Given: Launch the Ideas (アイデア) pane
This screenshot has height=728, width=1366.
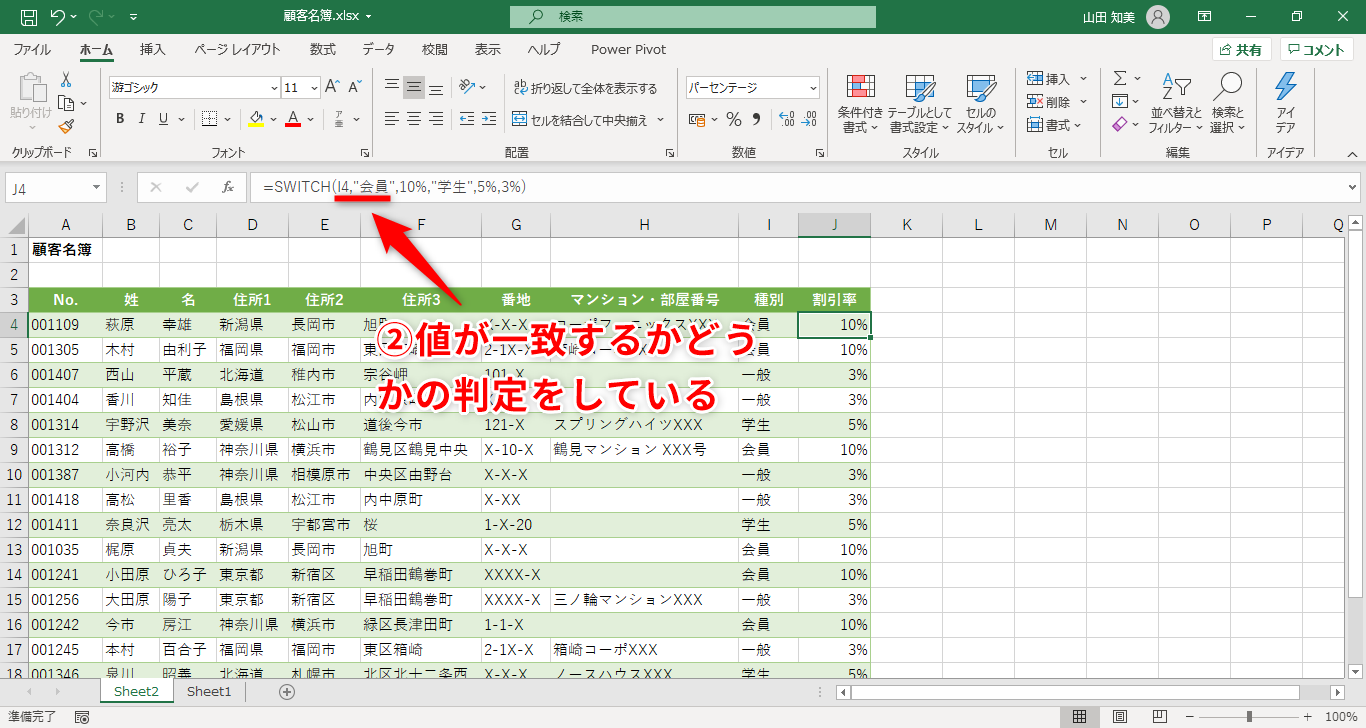Looking at the screenshot, I should [x=1285, y=104].
